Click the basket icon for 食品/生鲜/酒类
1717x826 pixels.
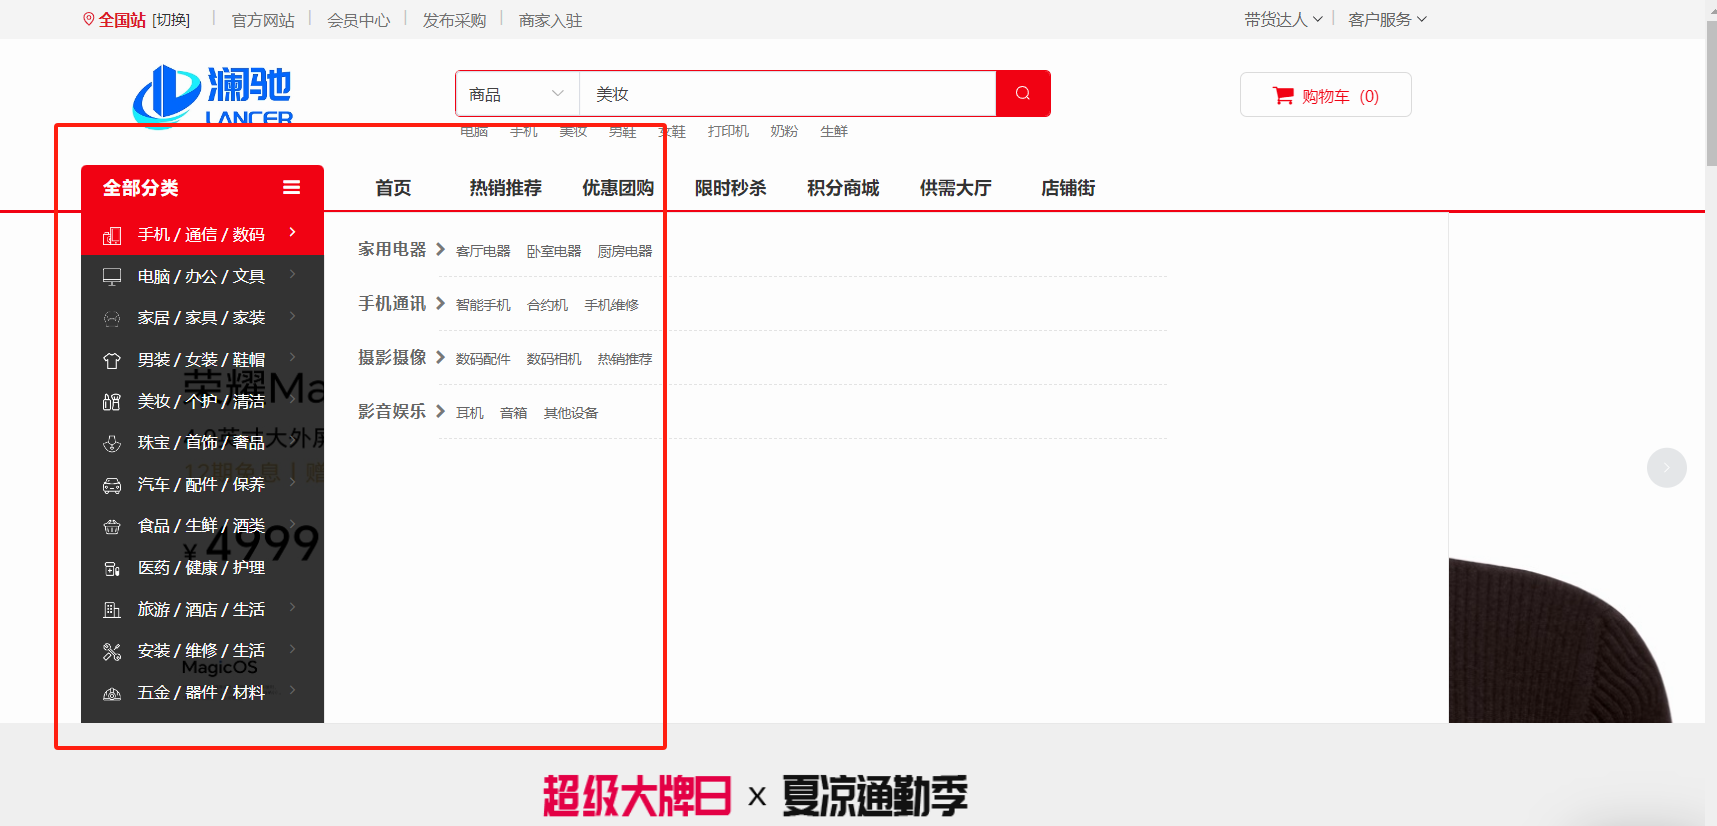(112, 527)
